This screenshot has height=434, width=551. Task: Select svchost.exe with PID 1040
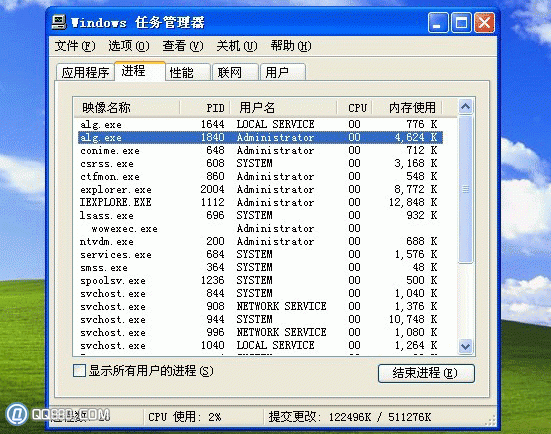coord(260,345)
